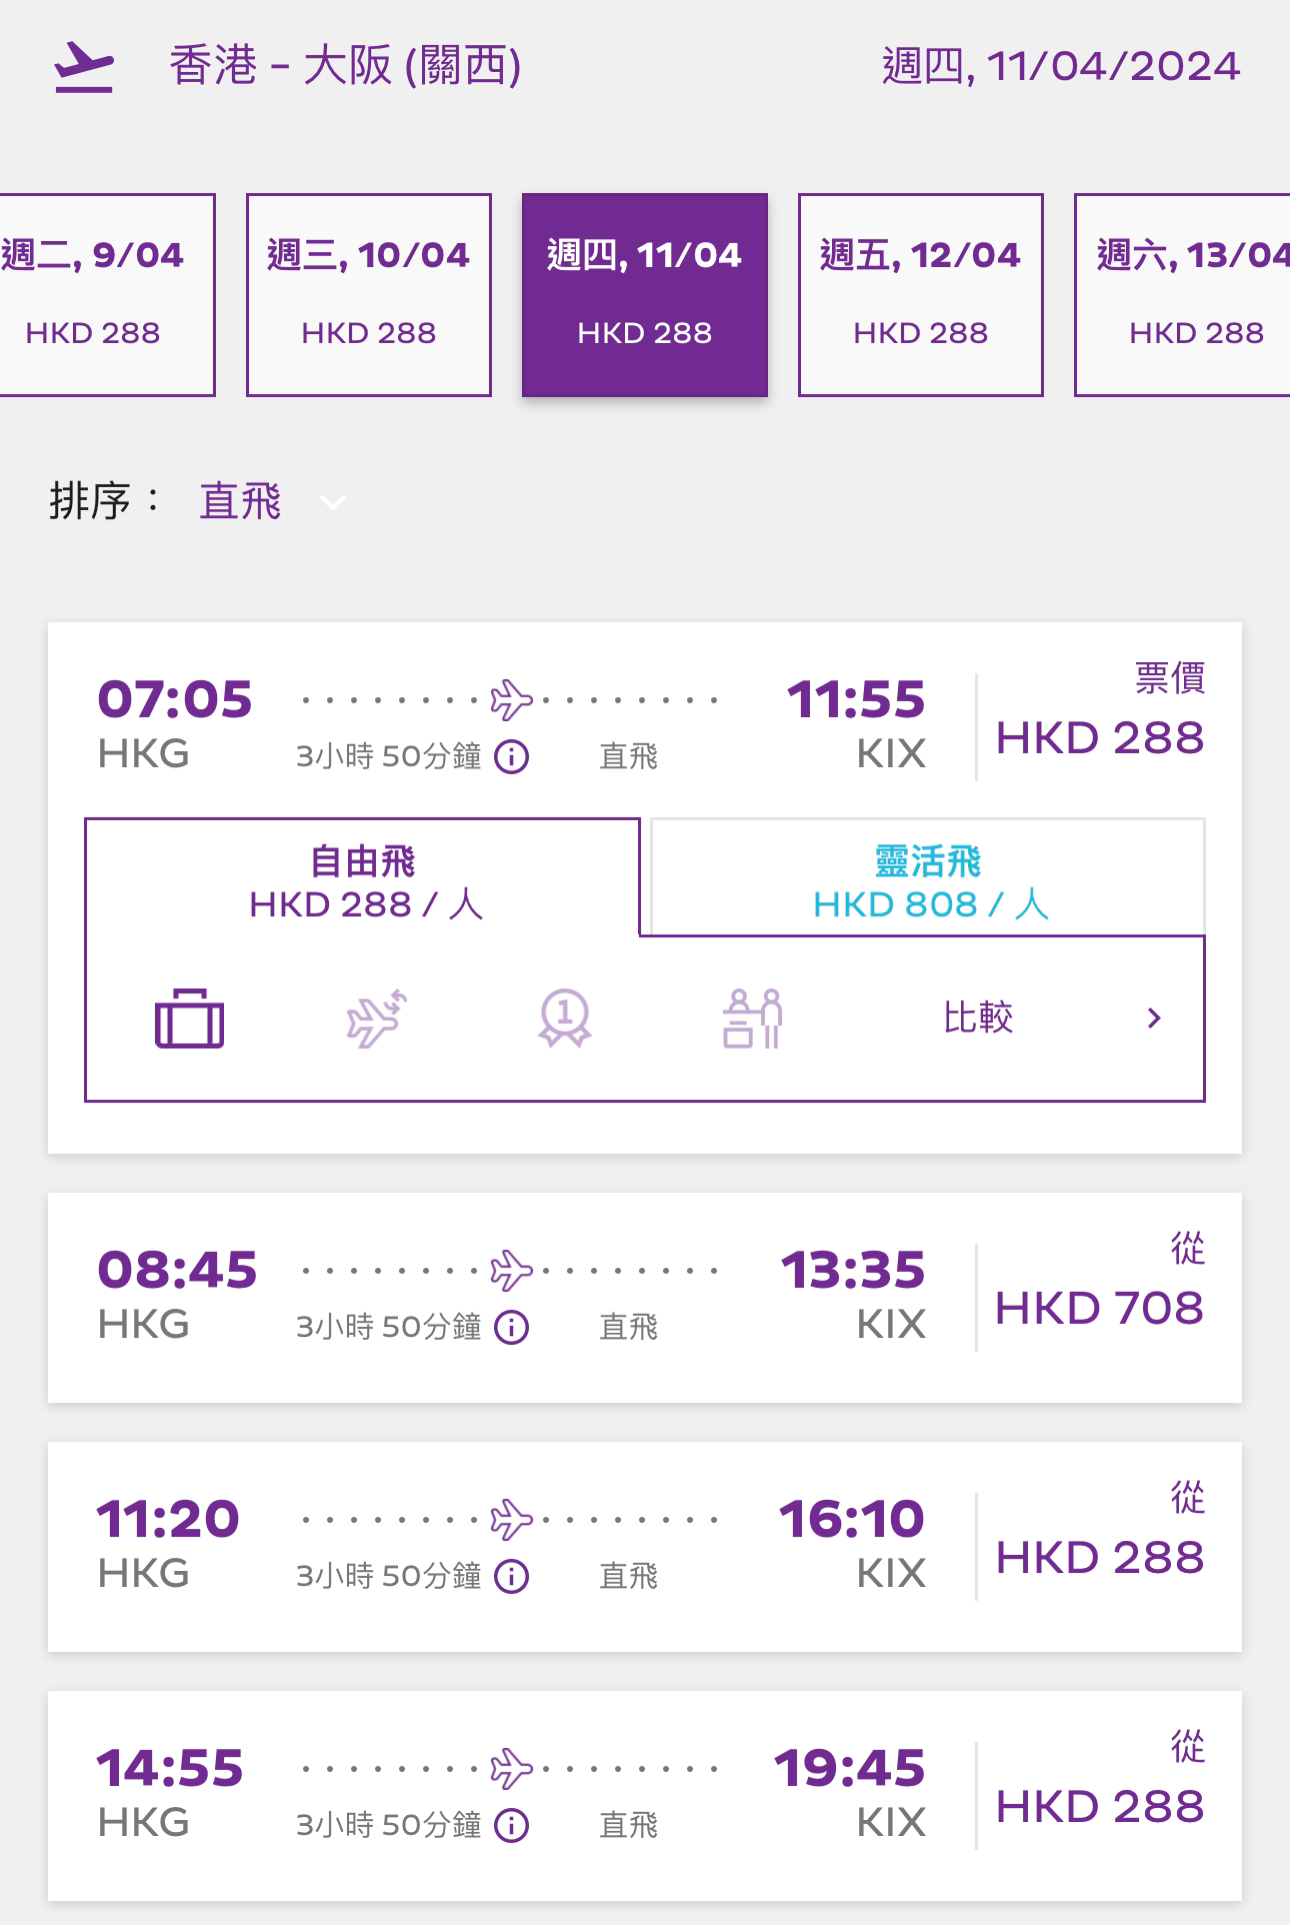Expand the 08:45 flight HKD 708 card
The image size is (1290, 1925).
tap(645, 1298)
